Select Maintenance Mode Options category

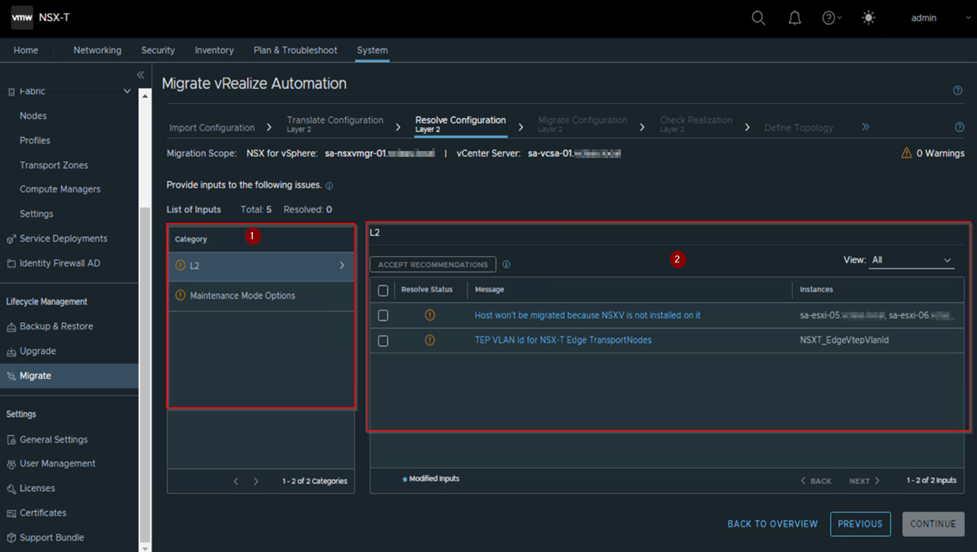point(242,296)
